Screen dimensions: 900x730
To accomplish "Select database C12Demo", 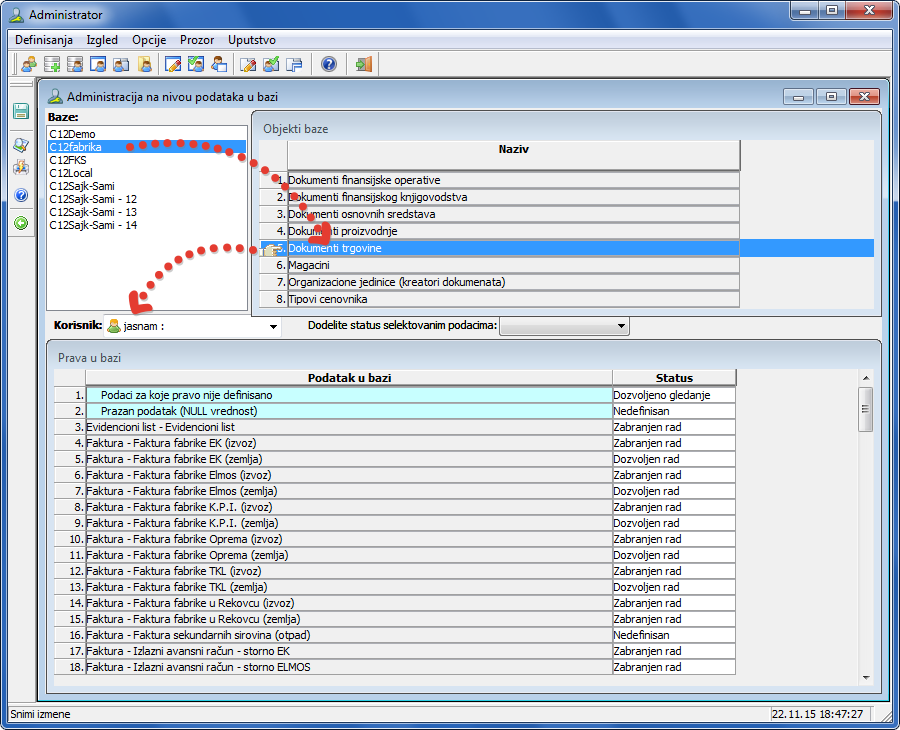I will [x=148, y=134].
